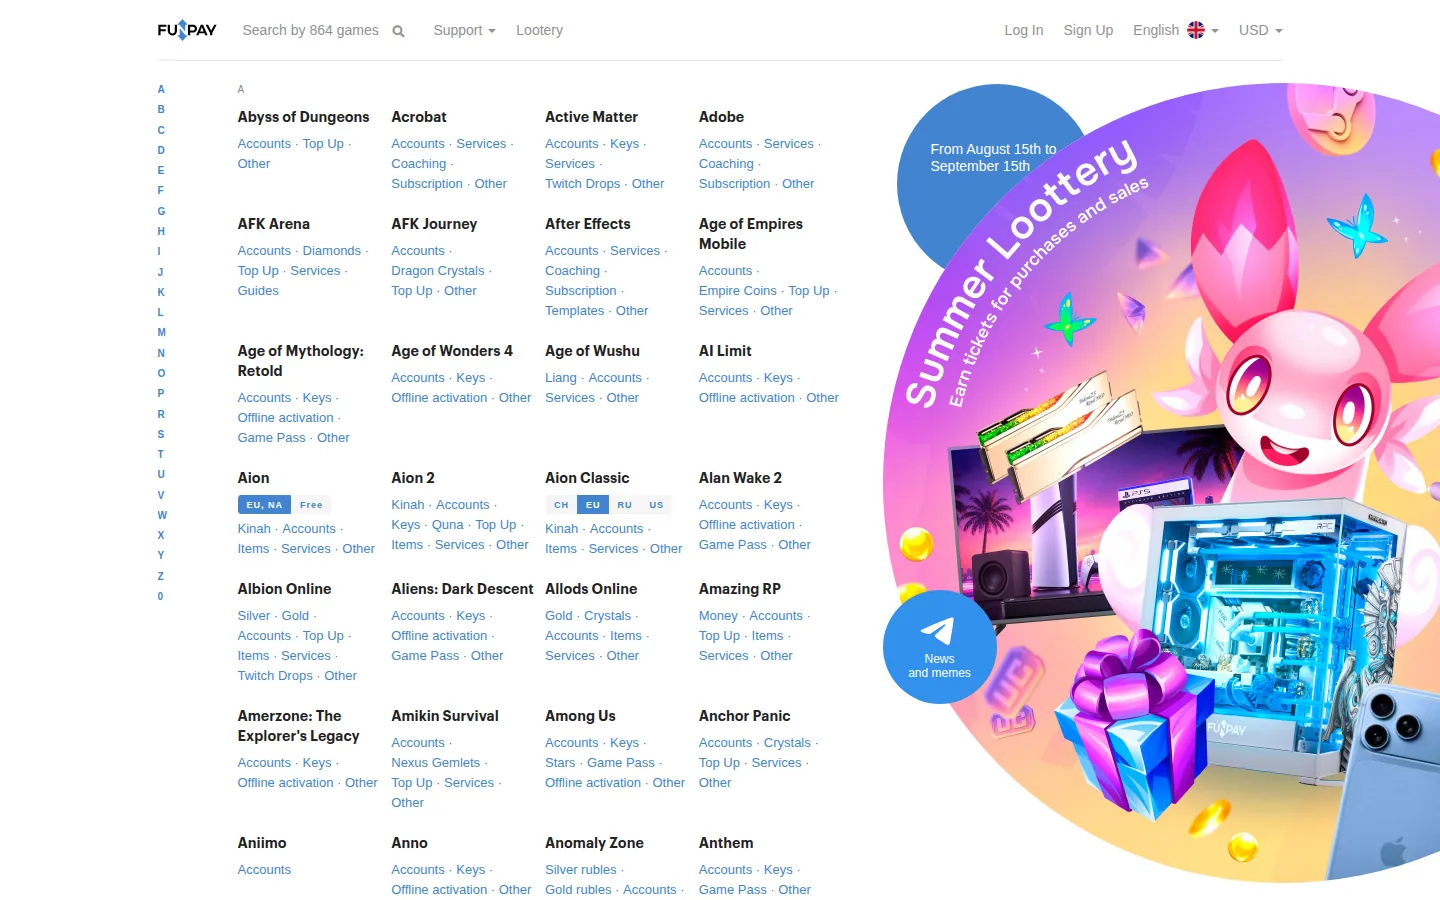Open the Among Us heading

pyautogui.click(x=580, y=716)
